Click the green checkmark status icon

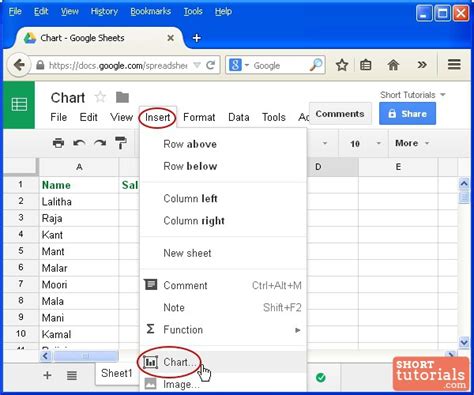point(321,378)
